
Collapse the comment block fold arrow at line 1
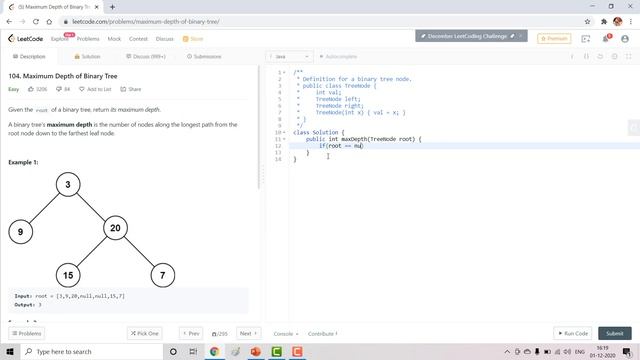coord(284,72)
